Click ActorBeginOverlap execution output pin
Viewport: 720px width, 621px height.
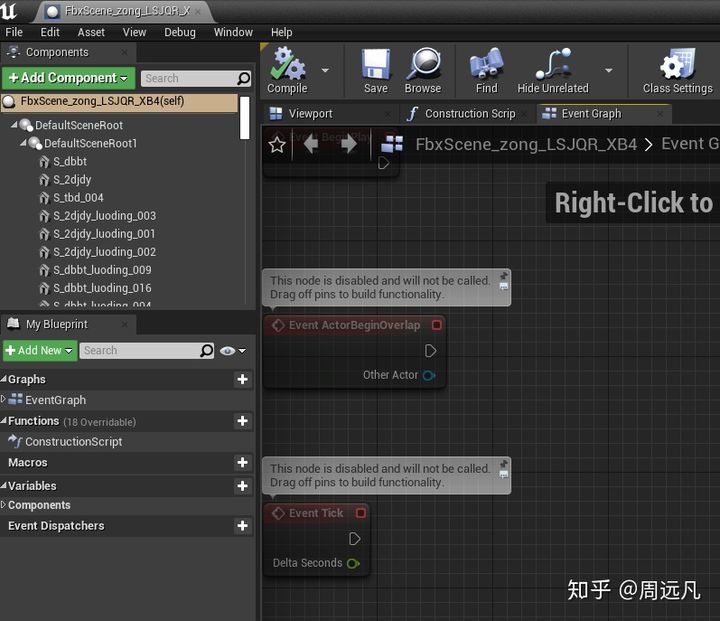[x=430, y=351]
